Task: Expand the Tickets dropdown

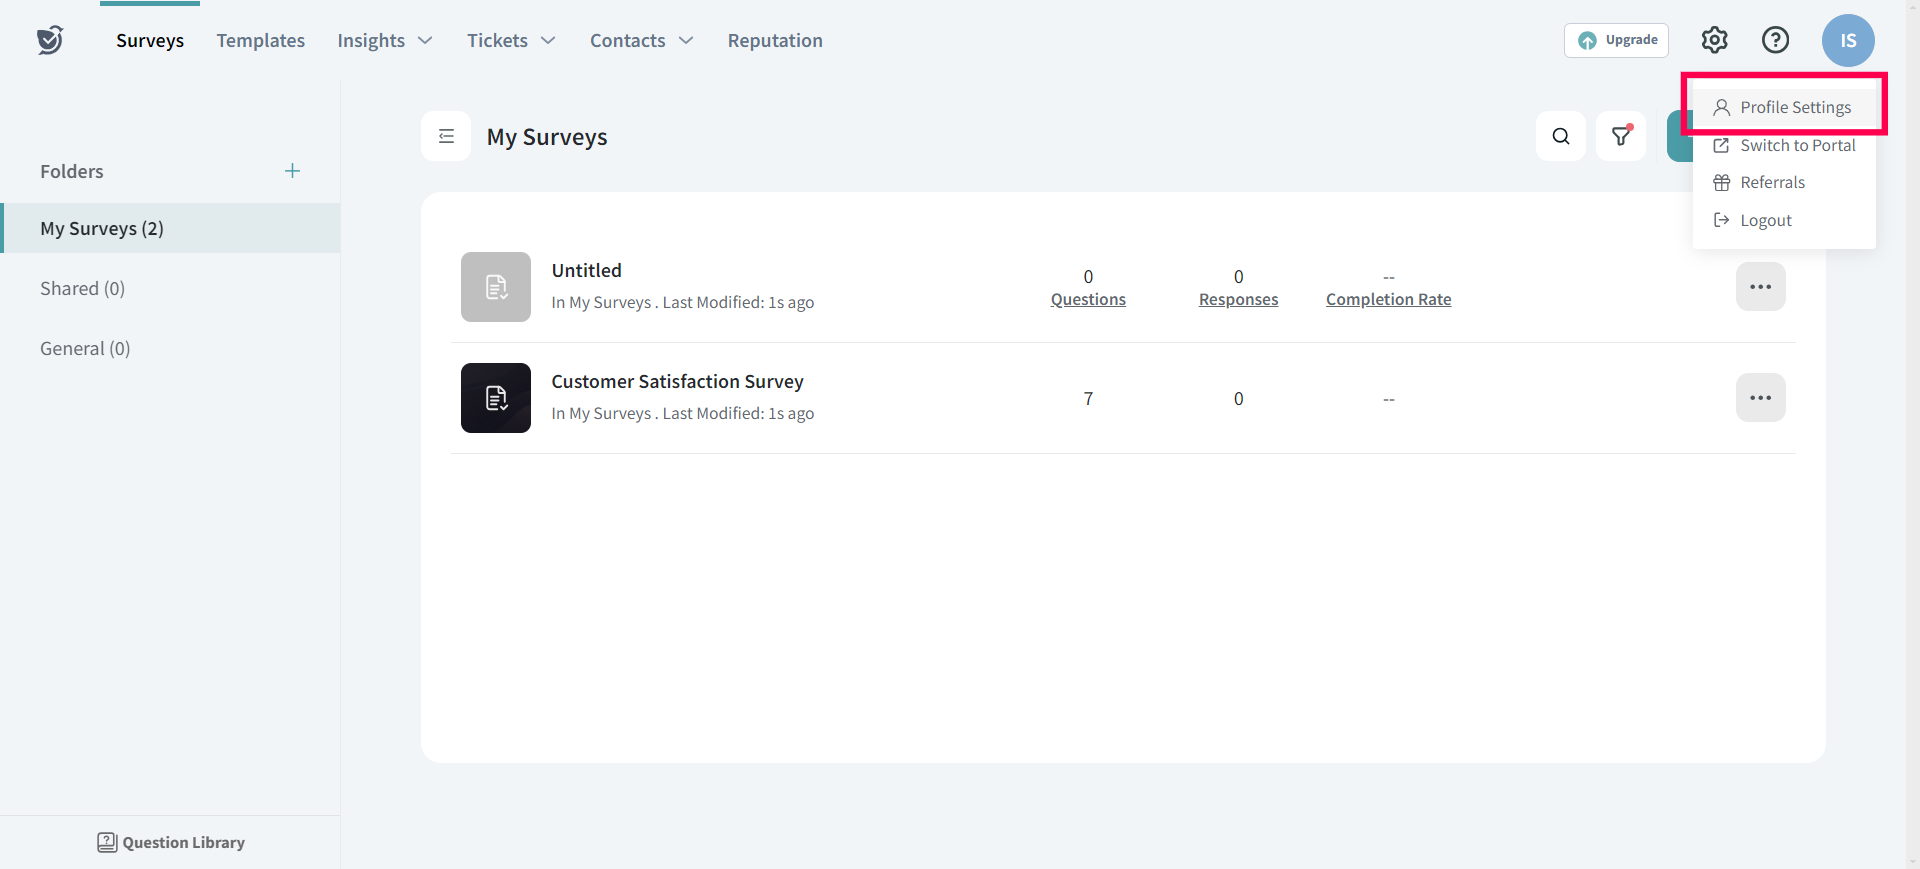Action: click(x=510, y=41)
